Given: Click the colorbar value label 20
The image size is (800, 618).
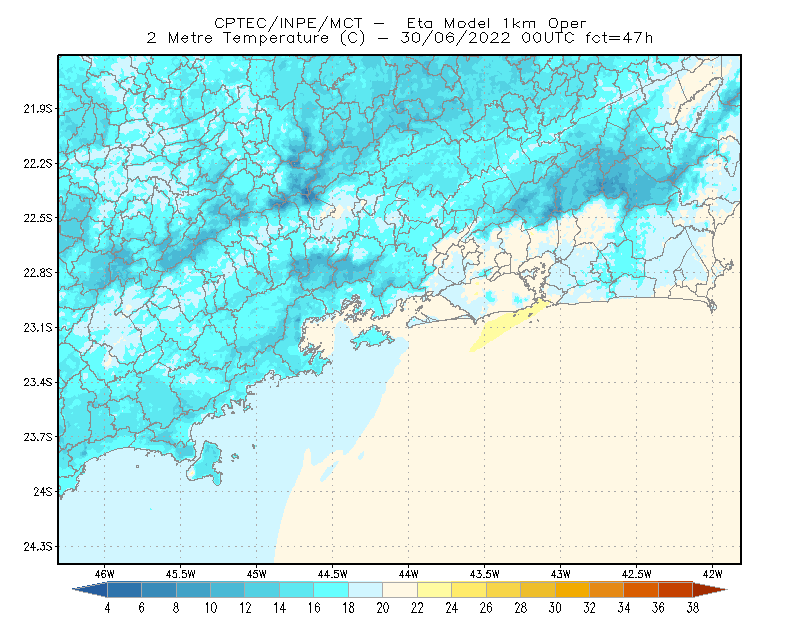Looking at the screenshot, I should (x=383, y=608).
